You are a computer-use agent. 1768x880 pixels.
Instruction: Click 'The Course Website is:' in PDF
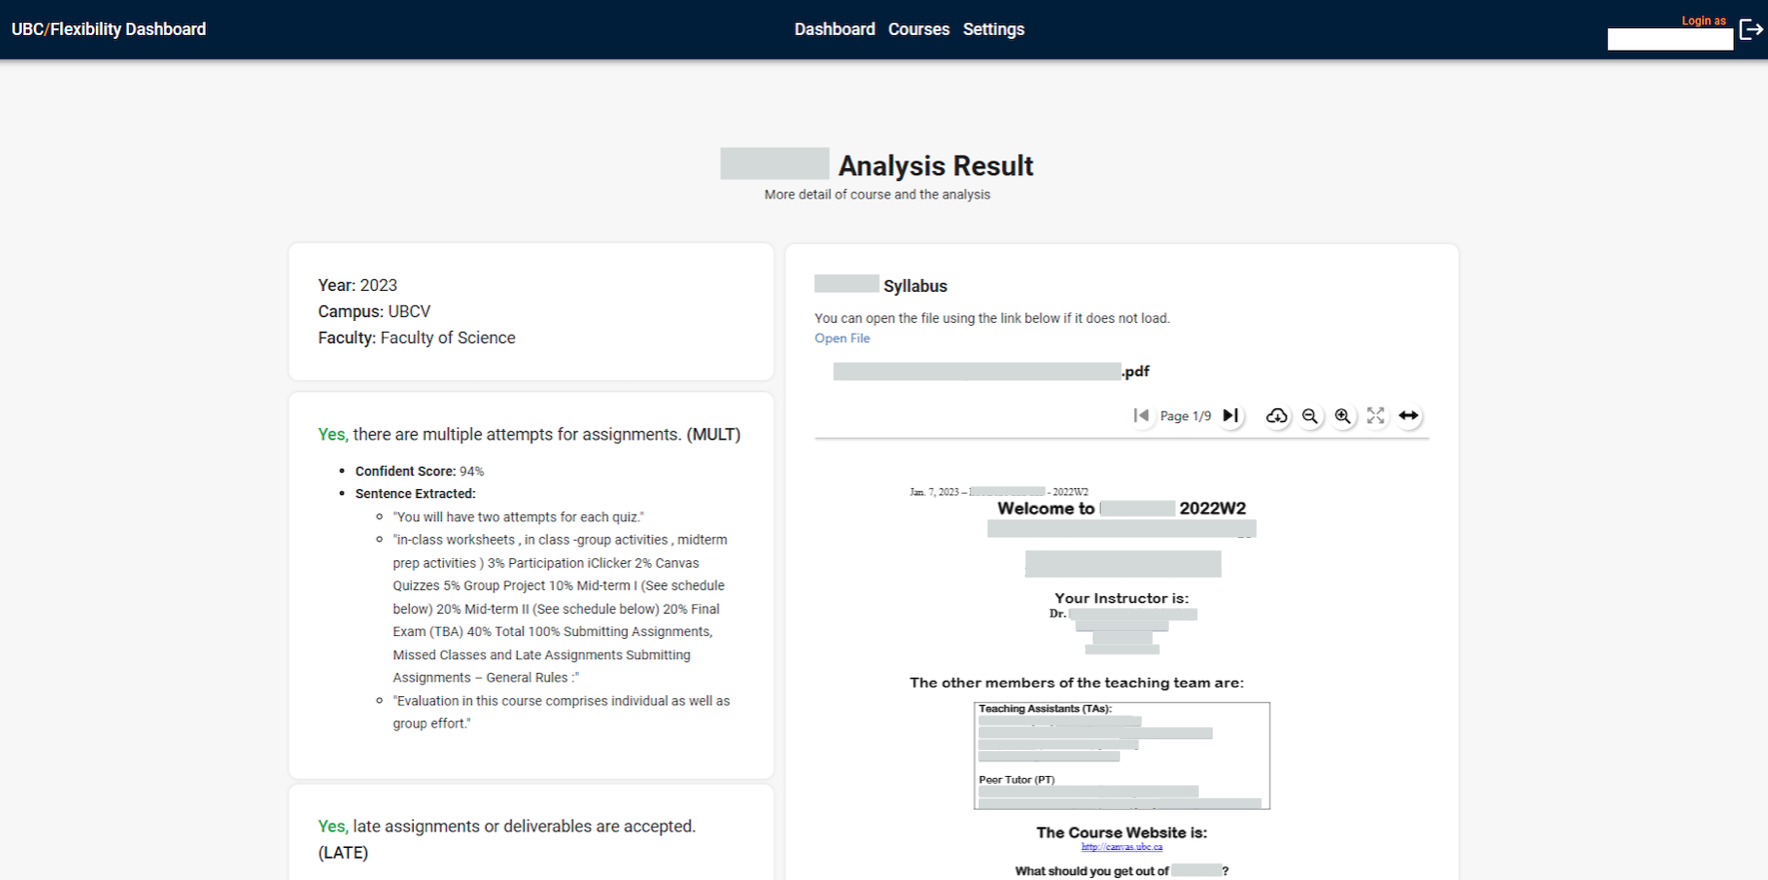1122,832
